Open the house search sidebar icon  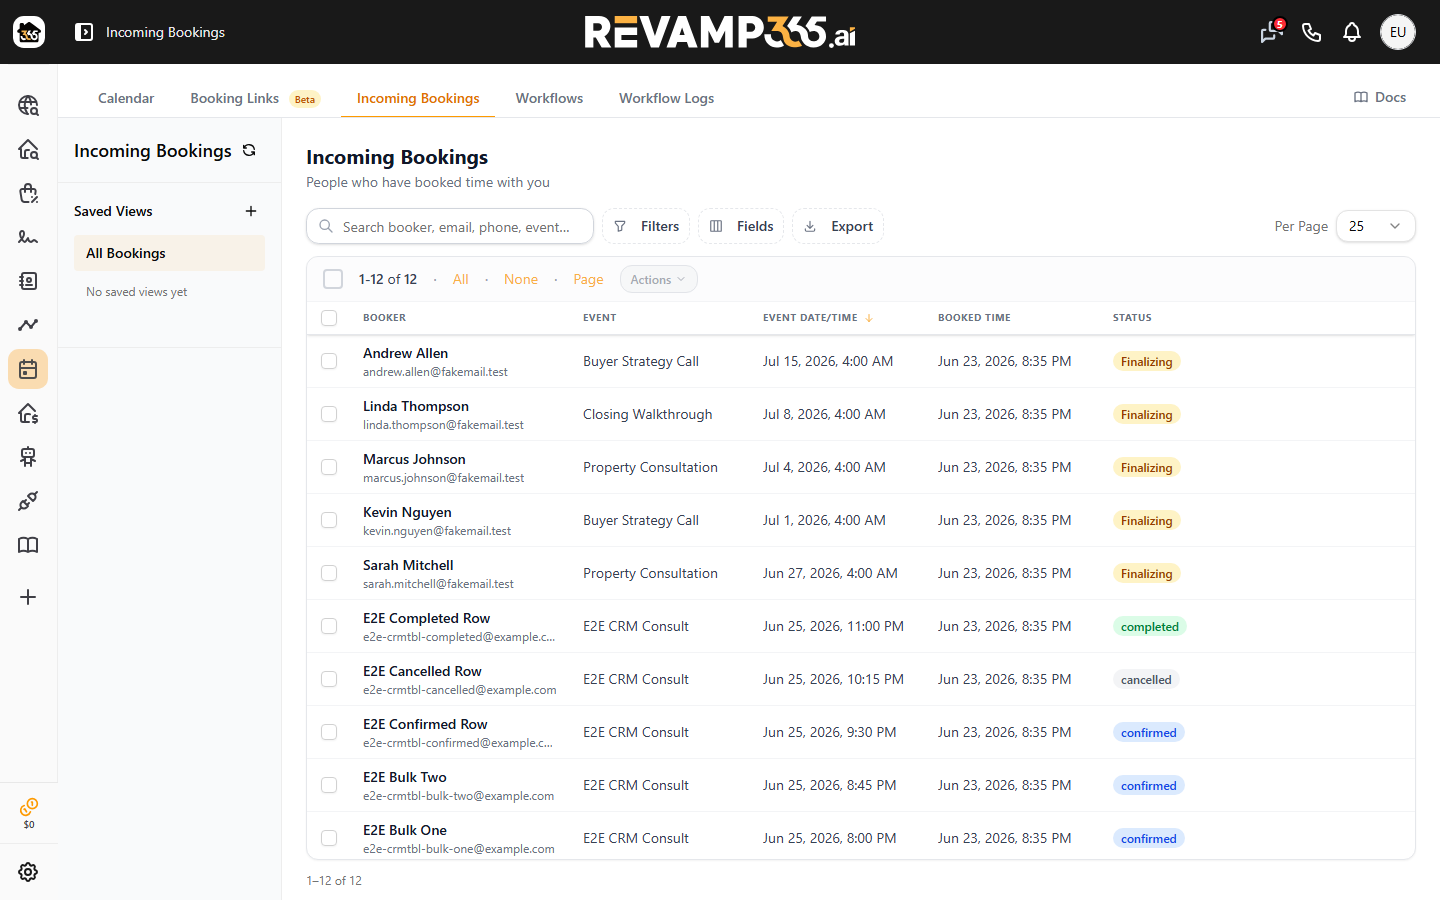tap(28, 149)
